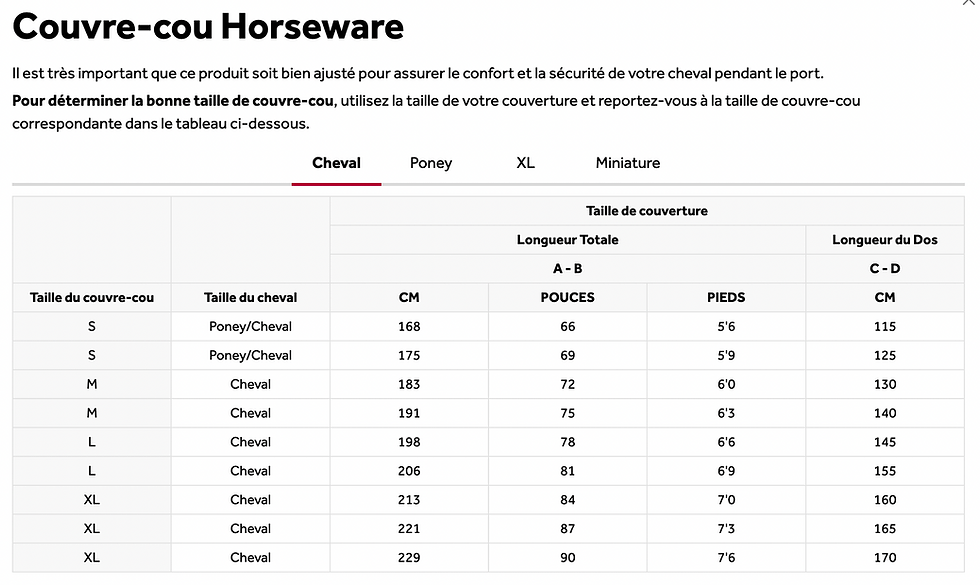980x585 pixels.
Task: Click the Taille de couverture header
Action: [x=647, y=211]
